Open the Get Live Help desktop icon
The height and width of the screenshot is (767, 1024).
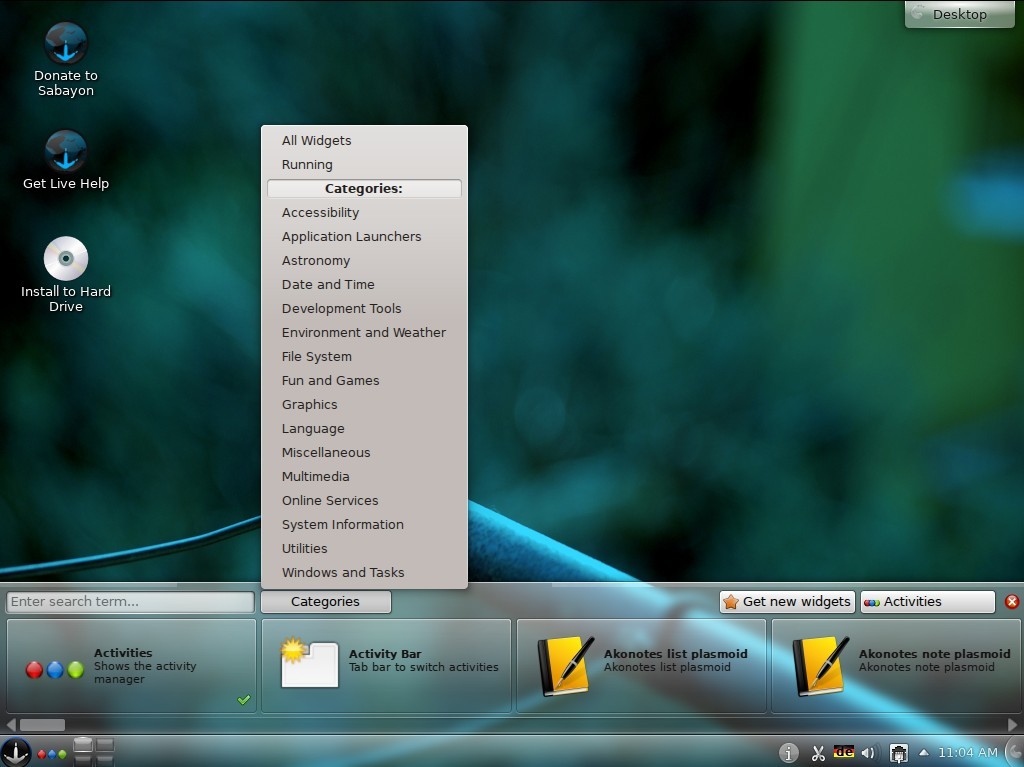65,160
